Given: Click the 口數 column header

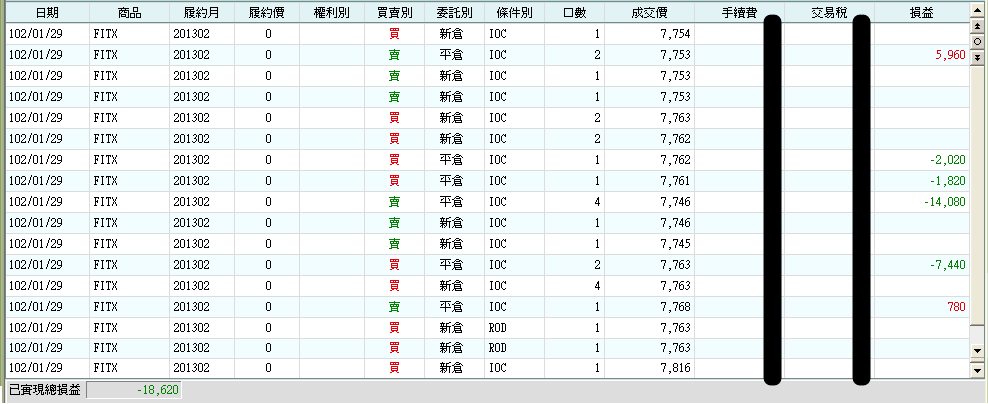Looking at the screenshot, I should (575, 13).
